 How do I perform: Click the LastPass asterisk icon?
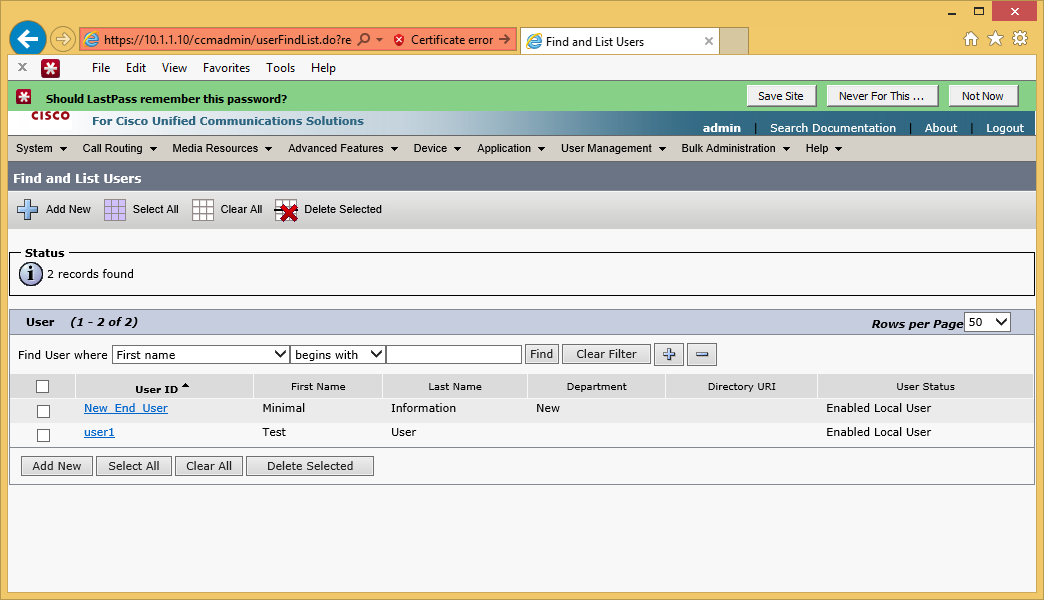coord(50,67)
